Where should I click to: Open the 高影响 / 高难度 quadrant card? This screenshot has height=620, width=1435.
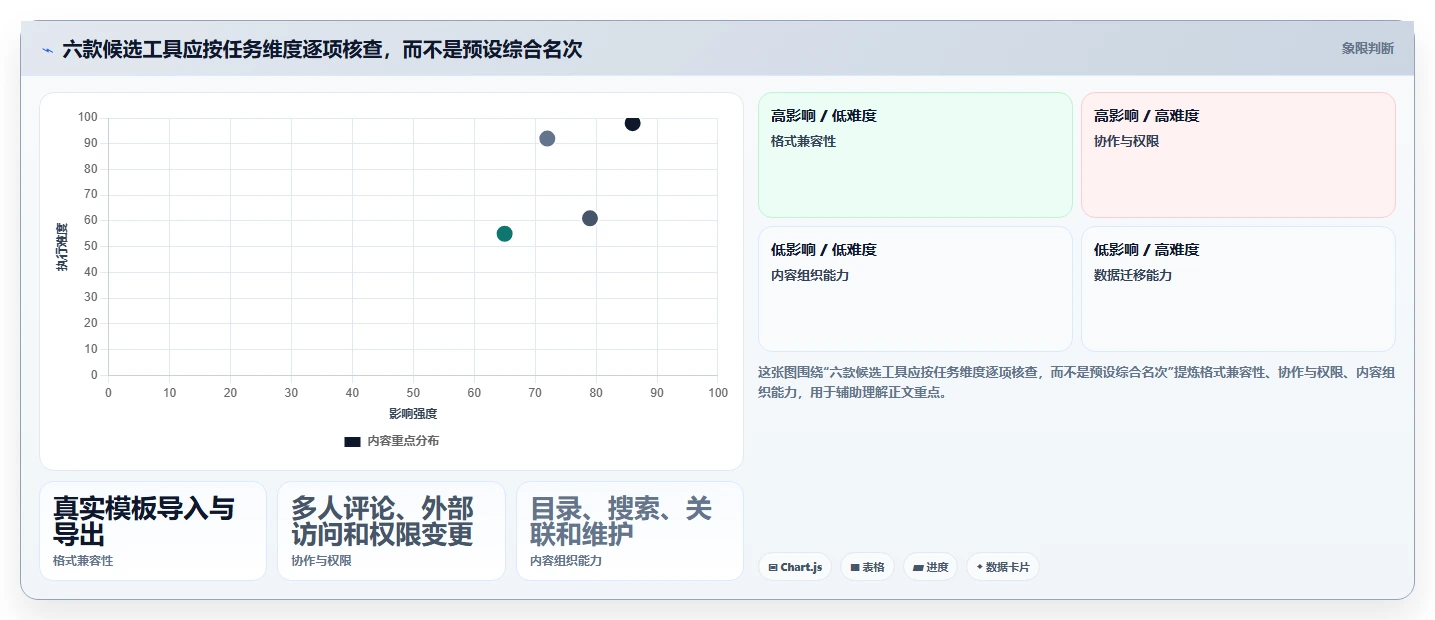1238,155
